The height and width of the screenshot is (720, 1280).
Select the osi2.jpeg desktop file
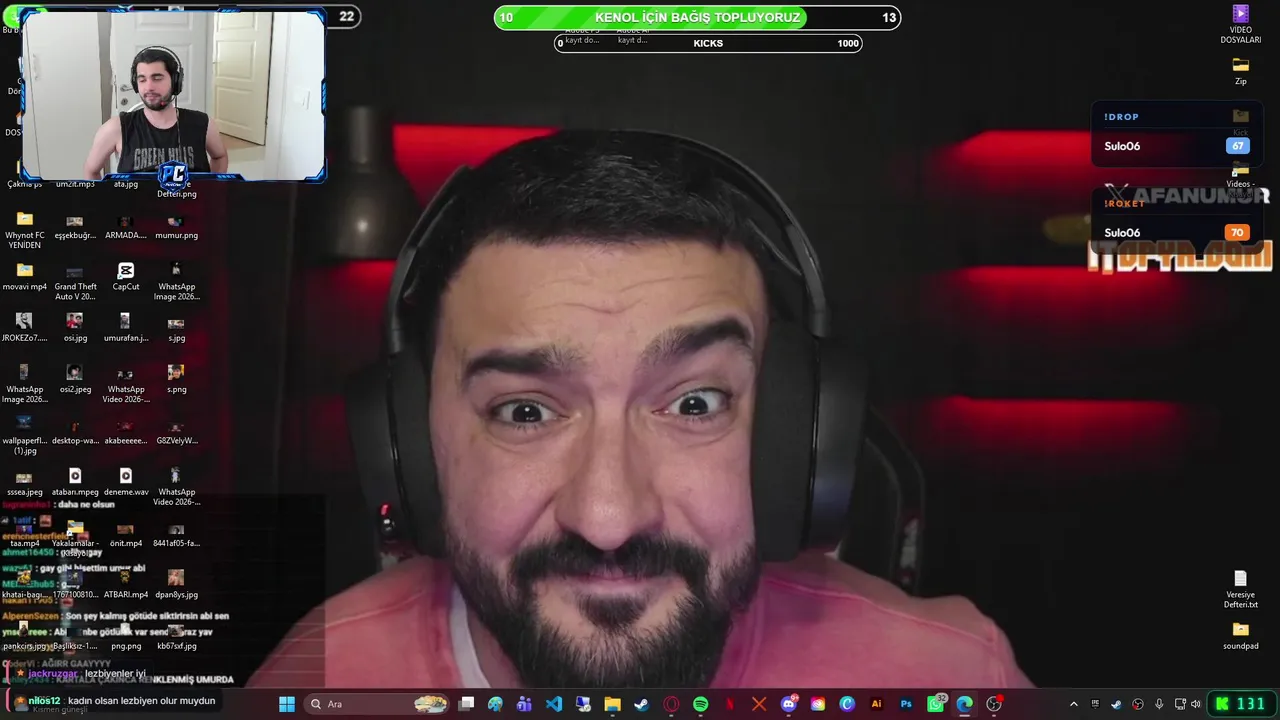click(75, 379)
